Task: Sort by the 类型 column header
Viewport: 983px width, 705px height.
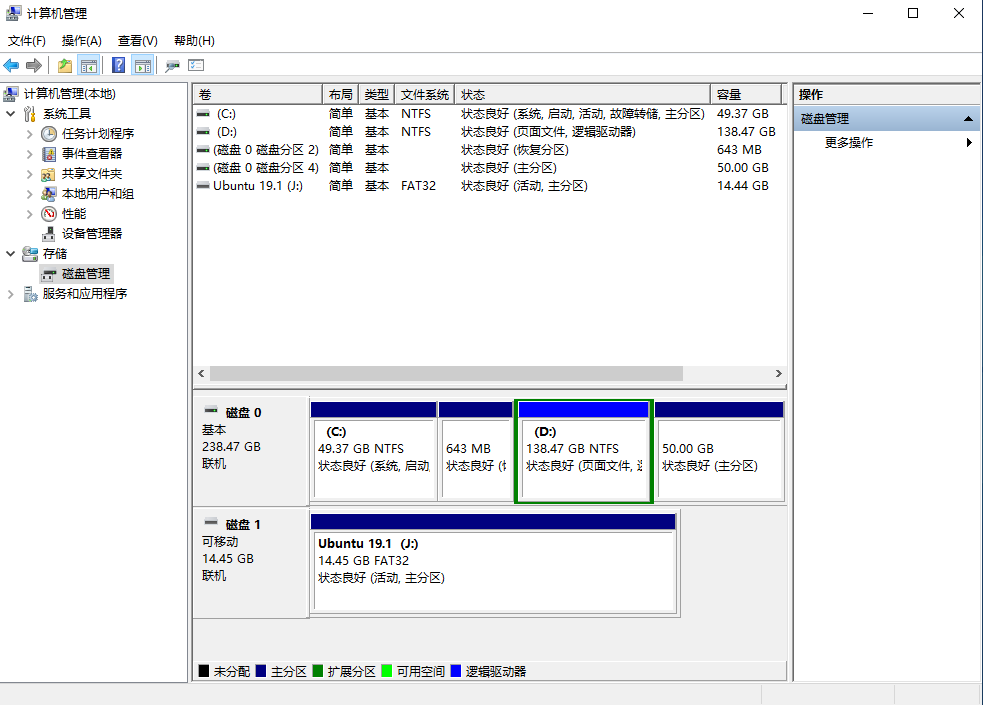Action: [x=377, y=95]
